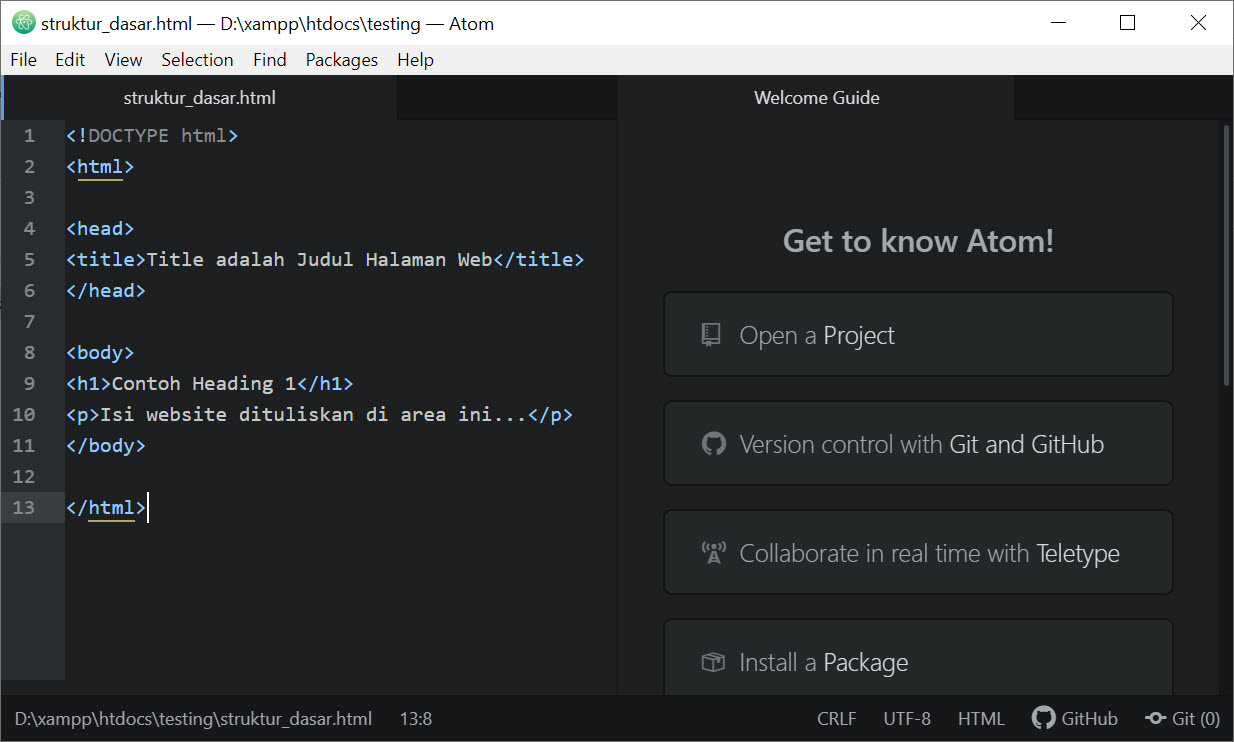Click 'Title adalah Judul Halaman Web' text
This screenshot has width=1234, height=742.
(x=319, y=259)
